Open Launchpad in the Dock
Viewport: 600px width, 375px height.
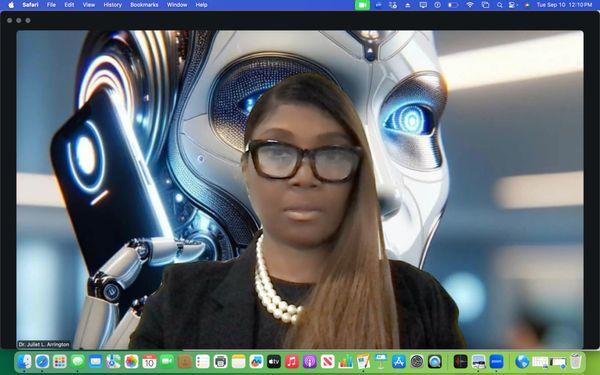(60, 361)
